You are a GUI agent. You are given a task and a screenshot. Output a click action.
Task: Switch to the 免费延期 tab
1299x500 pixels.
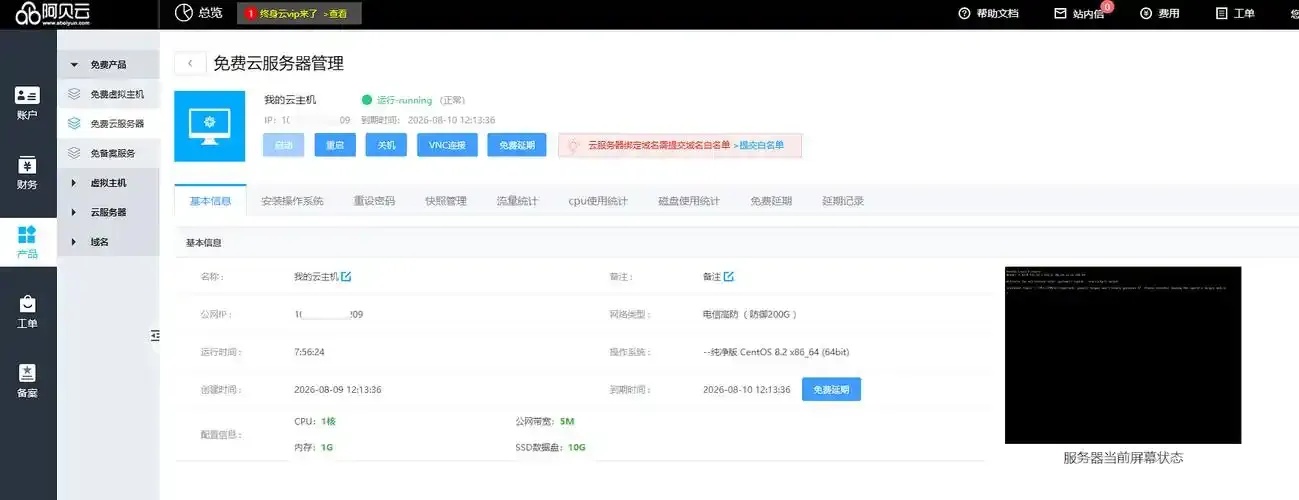[x=771, y=201]
